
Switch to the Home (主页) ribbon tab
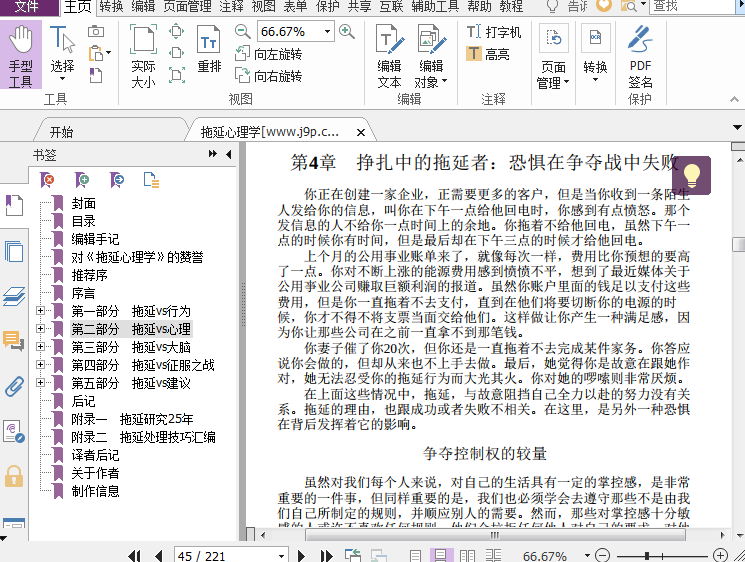point(77,7)
